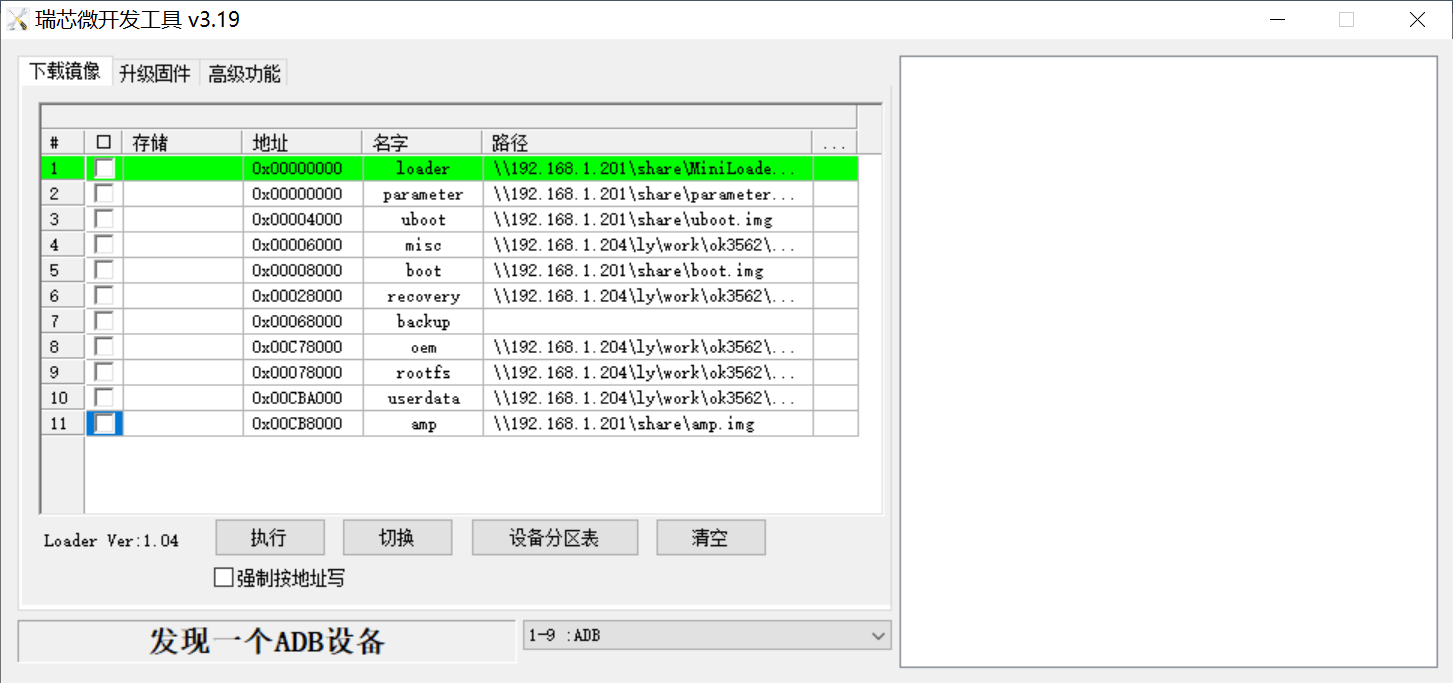The image size is (1453, 683).
Task: Switch to the 升级固件 tab
Action: tap(154, 73)
